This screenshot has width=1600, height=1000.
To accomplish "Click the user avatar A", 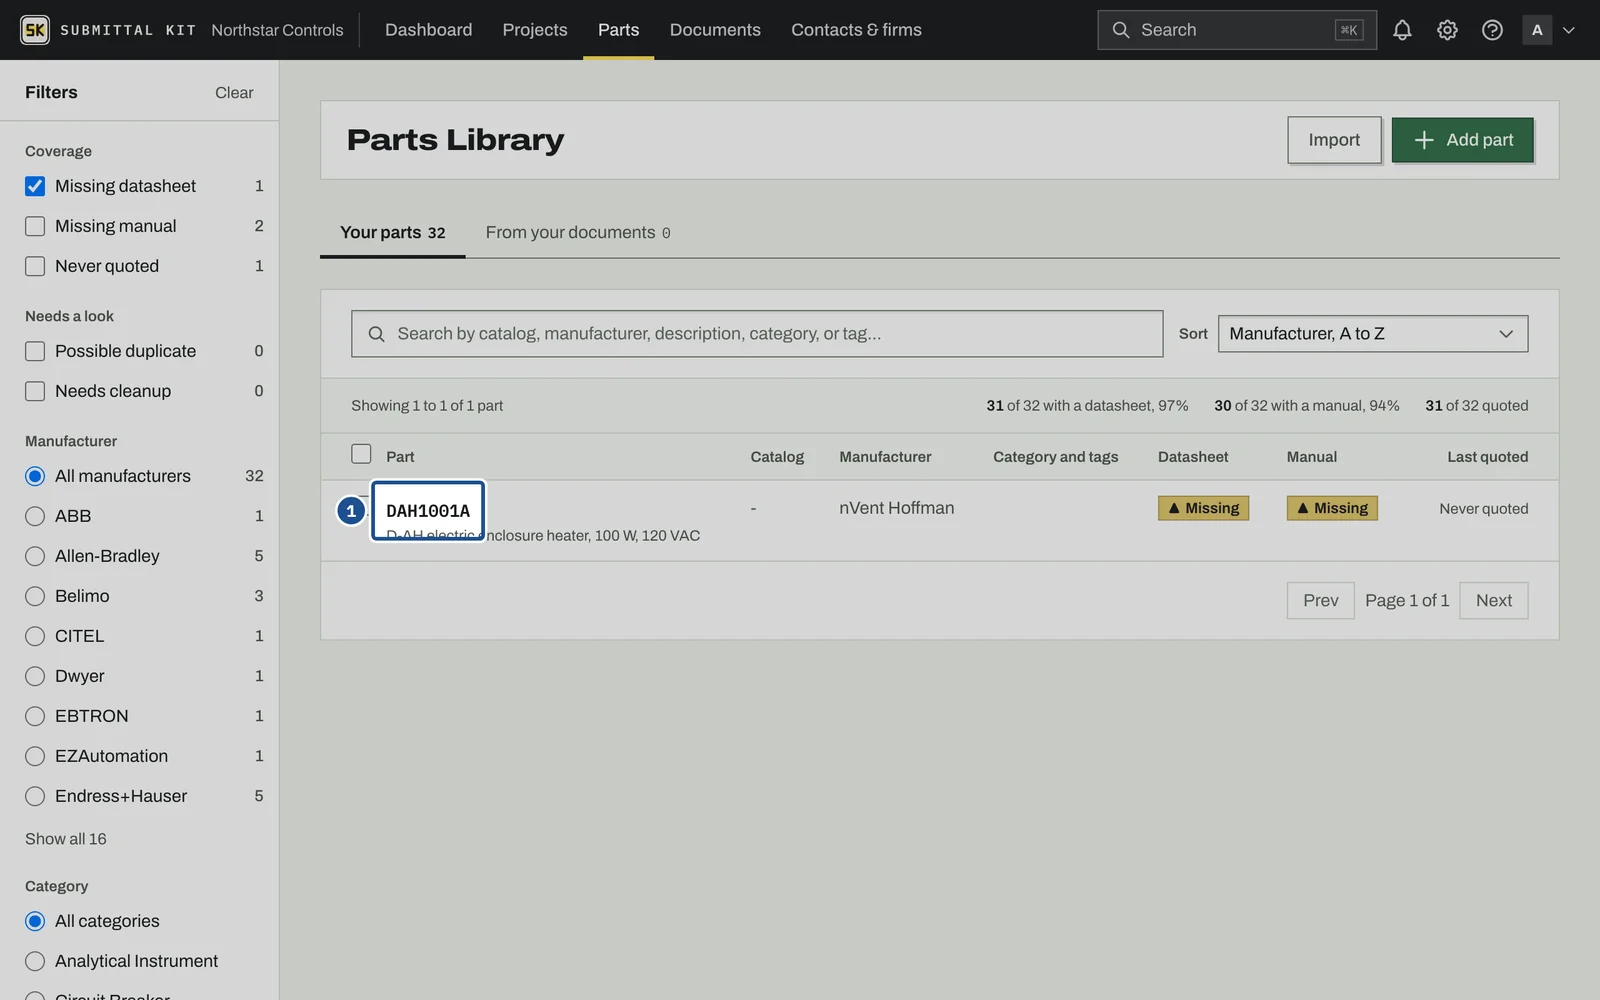I will point(1537,30).
